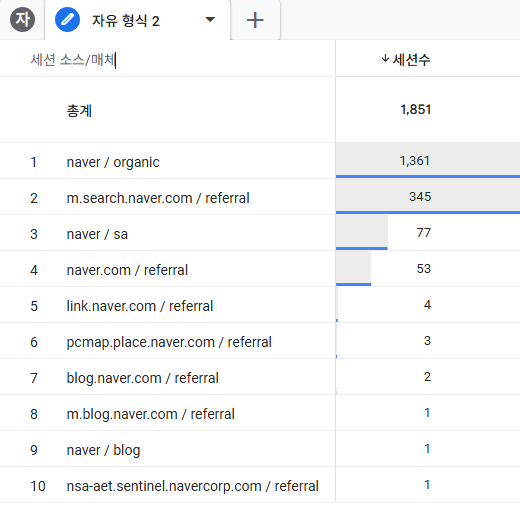Click the sessions value 4
Viewport: 520px width, 509px height.
[427, 305]
